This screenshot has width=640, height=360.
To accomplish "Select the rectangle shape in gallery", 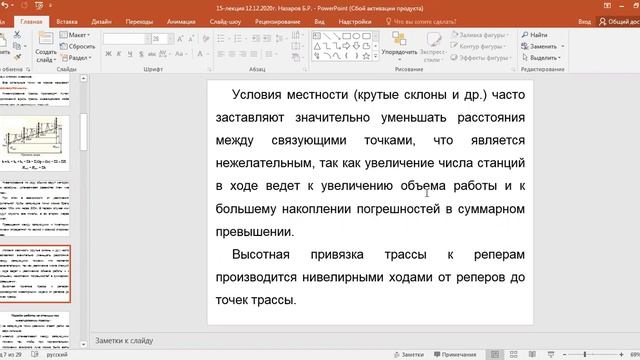I will 346,36.
